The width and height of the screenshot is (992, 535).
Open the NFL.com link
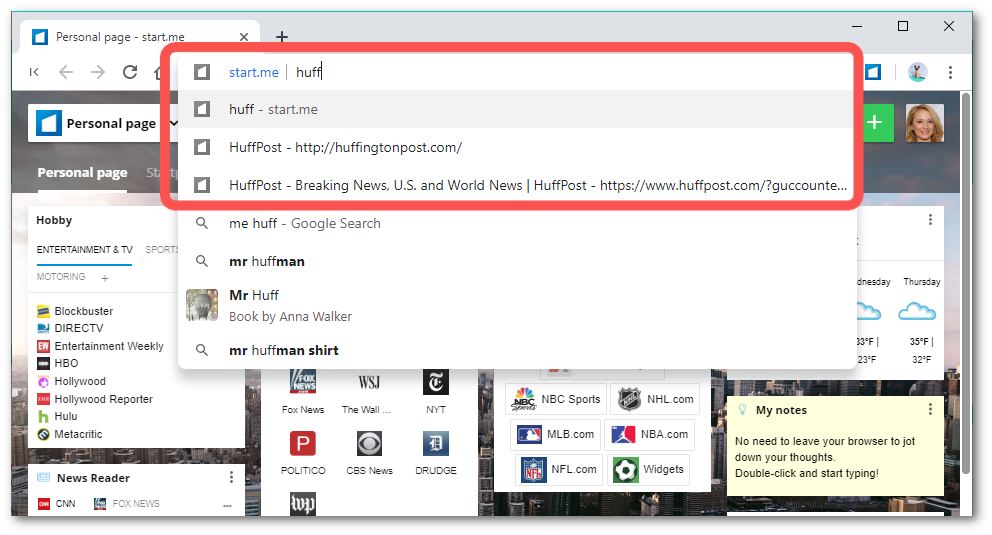coord(559,469)
